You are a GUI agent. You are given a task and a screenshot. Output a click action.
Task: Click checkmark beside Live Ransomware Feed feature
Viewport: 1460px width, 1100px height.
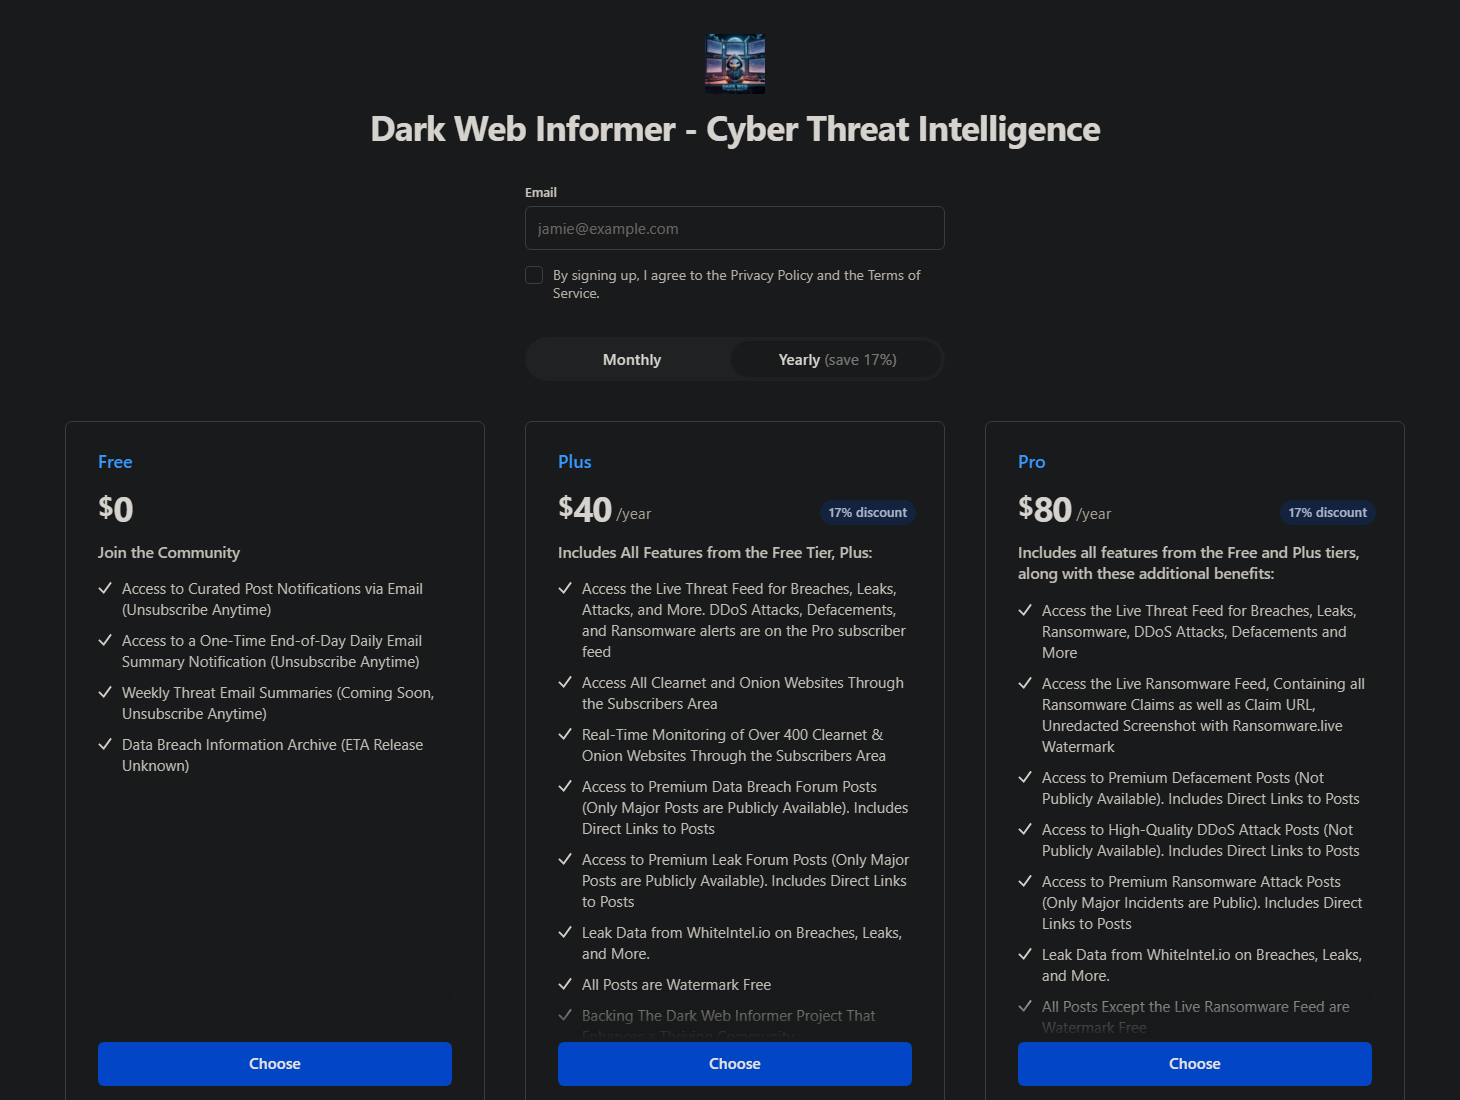[1025, 683]
